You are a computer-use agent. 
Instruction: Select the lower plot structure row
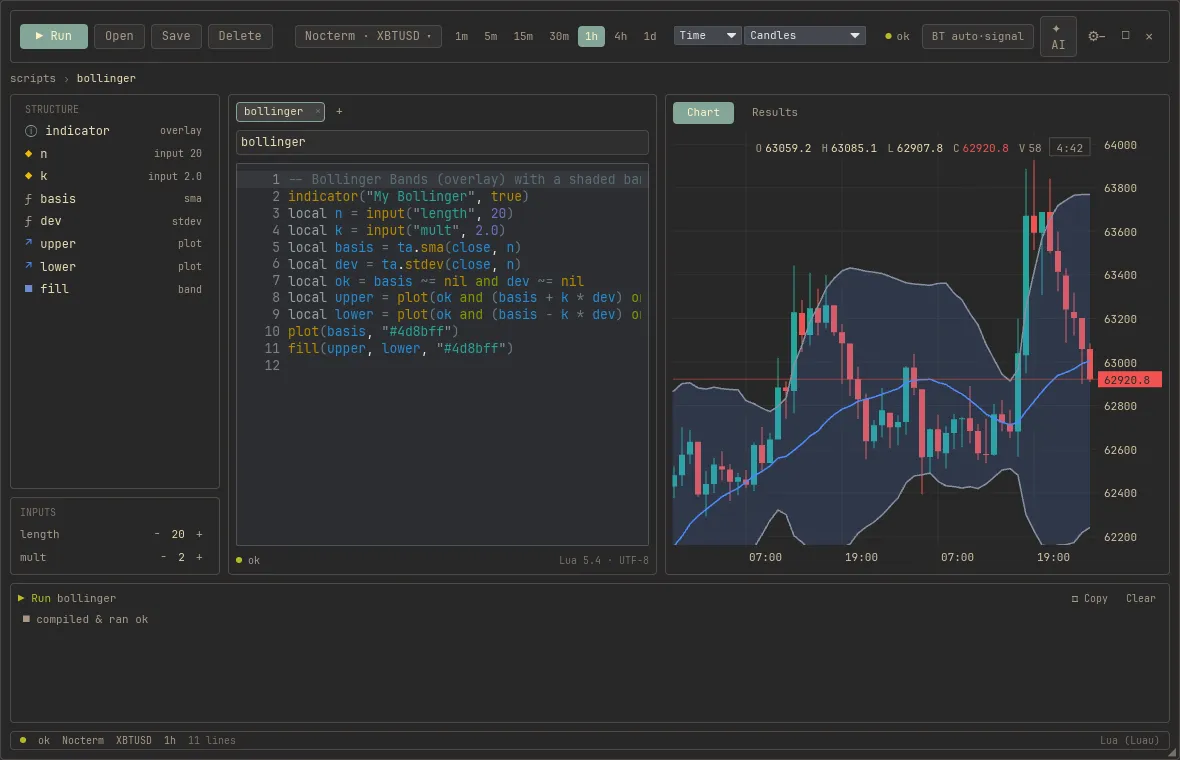click(114, 266)
